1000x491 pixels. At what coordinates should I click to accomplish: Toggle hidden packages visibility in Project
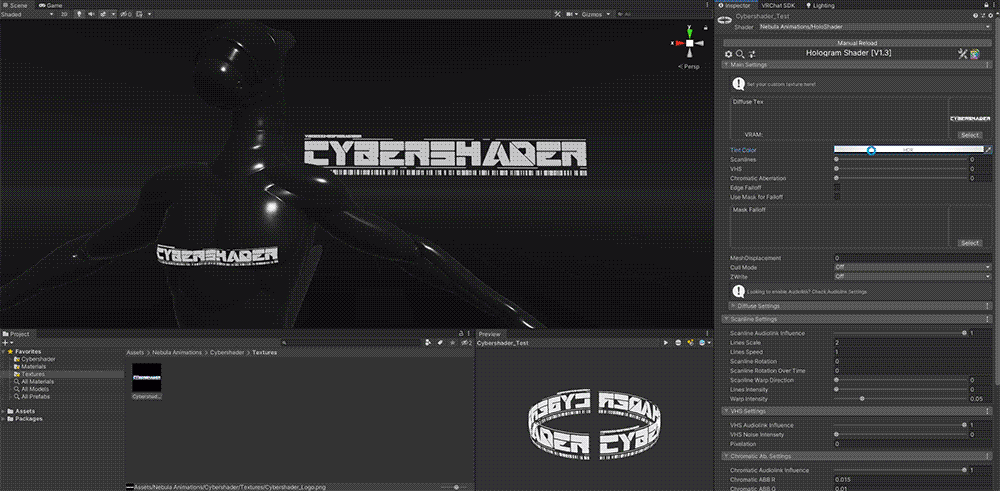[466, 343]
